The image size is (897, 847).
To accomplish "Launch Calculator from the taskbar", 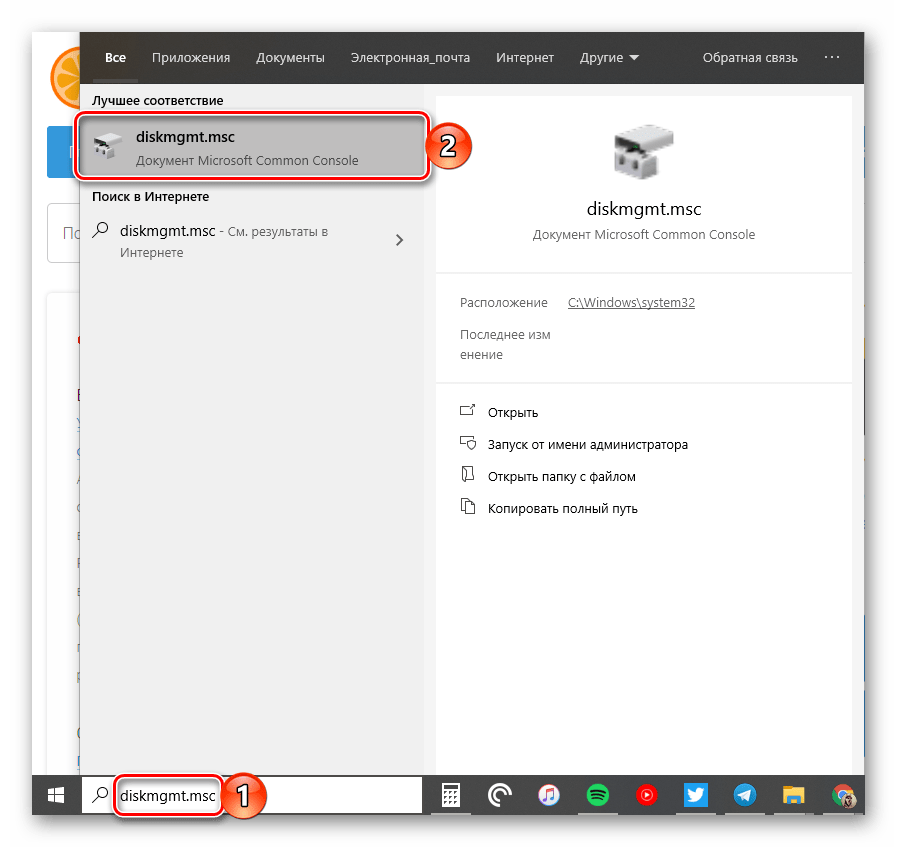I will pos(450,795).
